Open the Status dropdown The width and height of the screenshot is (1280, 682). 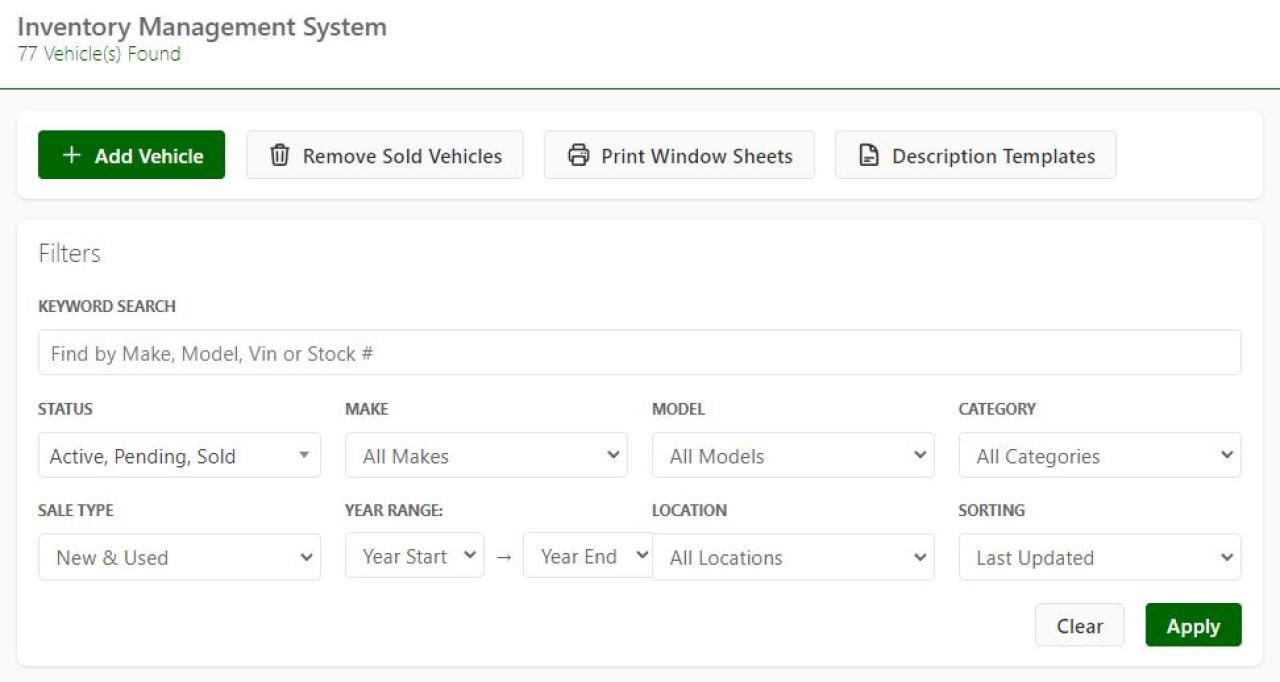[x=180, y=455]
